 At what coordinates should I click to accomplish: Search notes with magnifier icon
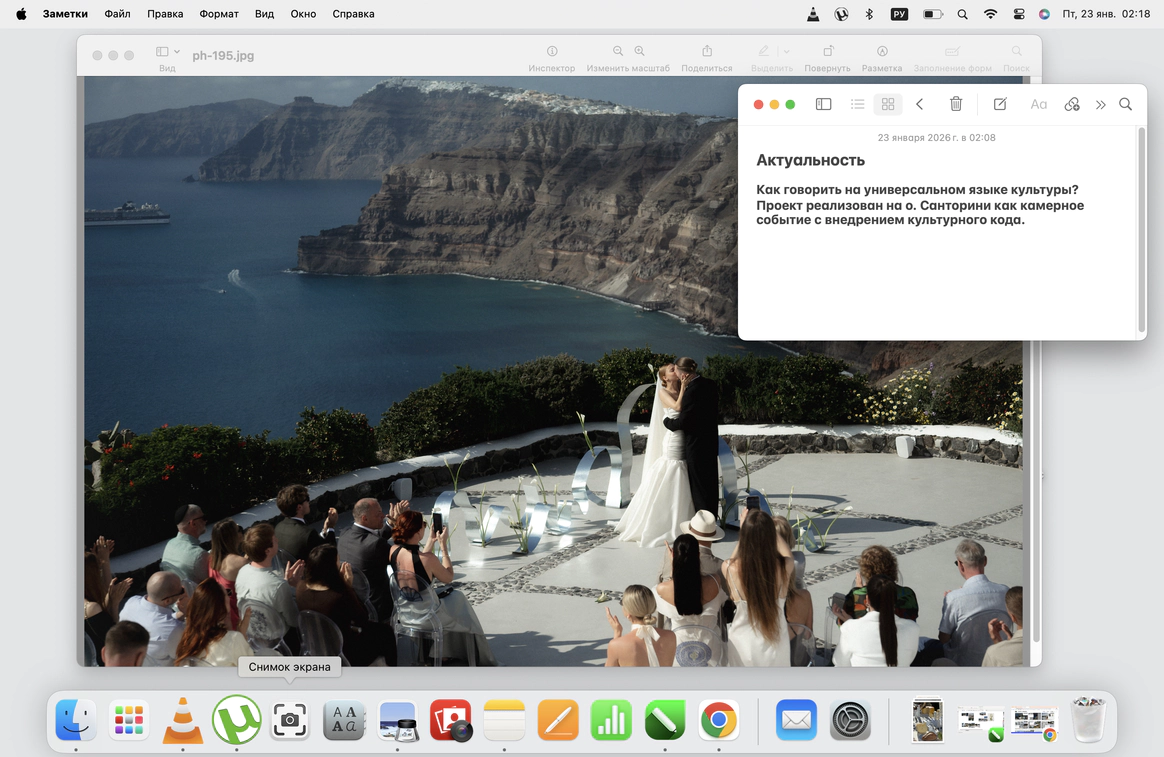coord(1125,104)
